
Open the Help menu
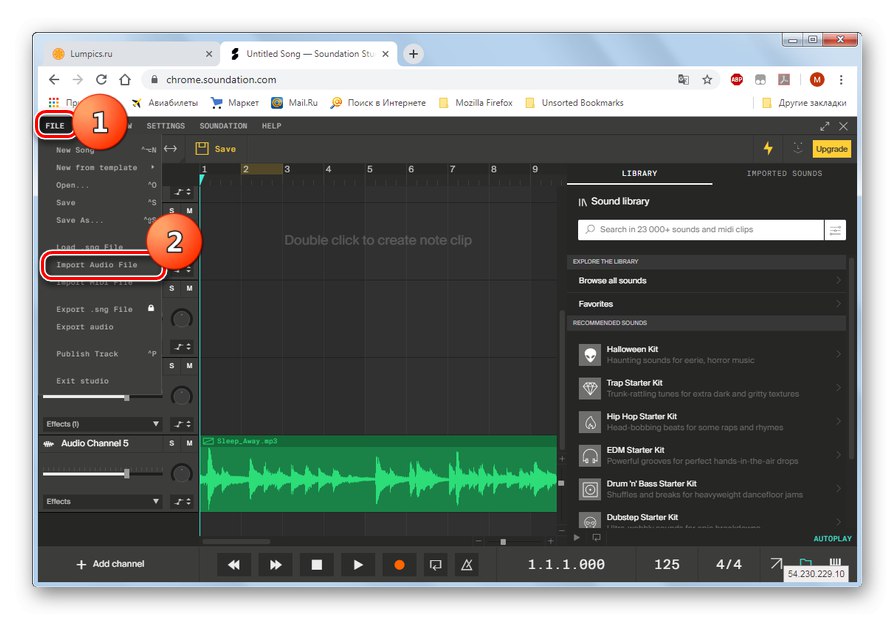271,126
